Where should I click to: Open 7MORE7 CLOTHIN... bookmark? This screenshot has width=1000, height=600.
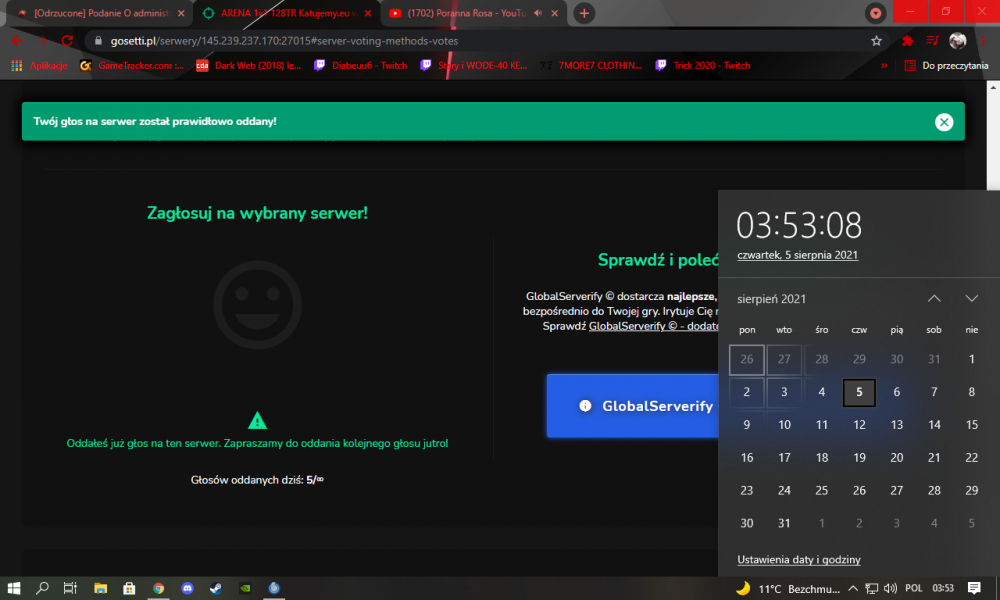pos(591,66)
